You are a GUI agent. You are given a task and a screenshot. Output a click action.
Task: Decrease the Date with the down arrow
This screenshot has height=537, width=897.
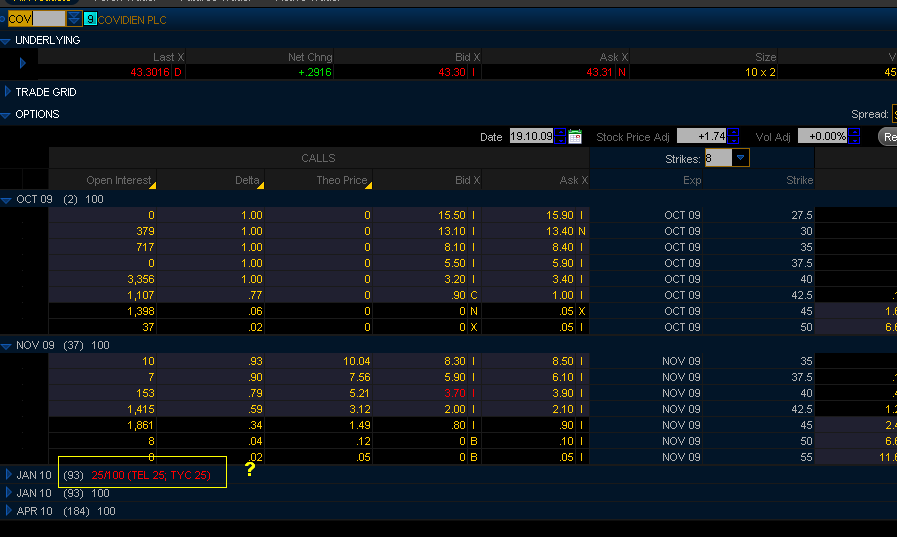click(560, 140)
